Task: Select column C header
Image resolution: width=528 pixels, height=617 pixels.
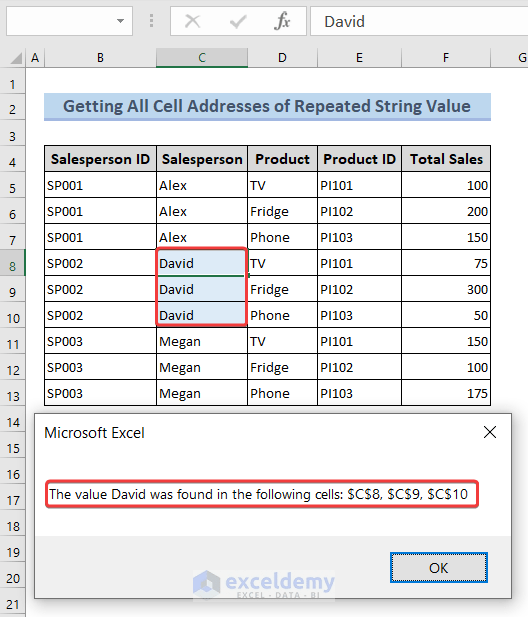Action: [x=202, y=58]
